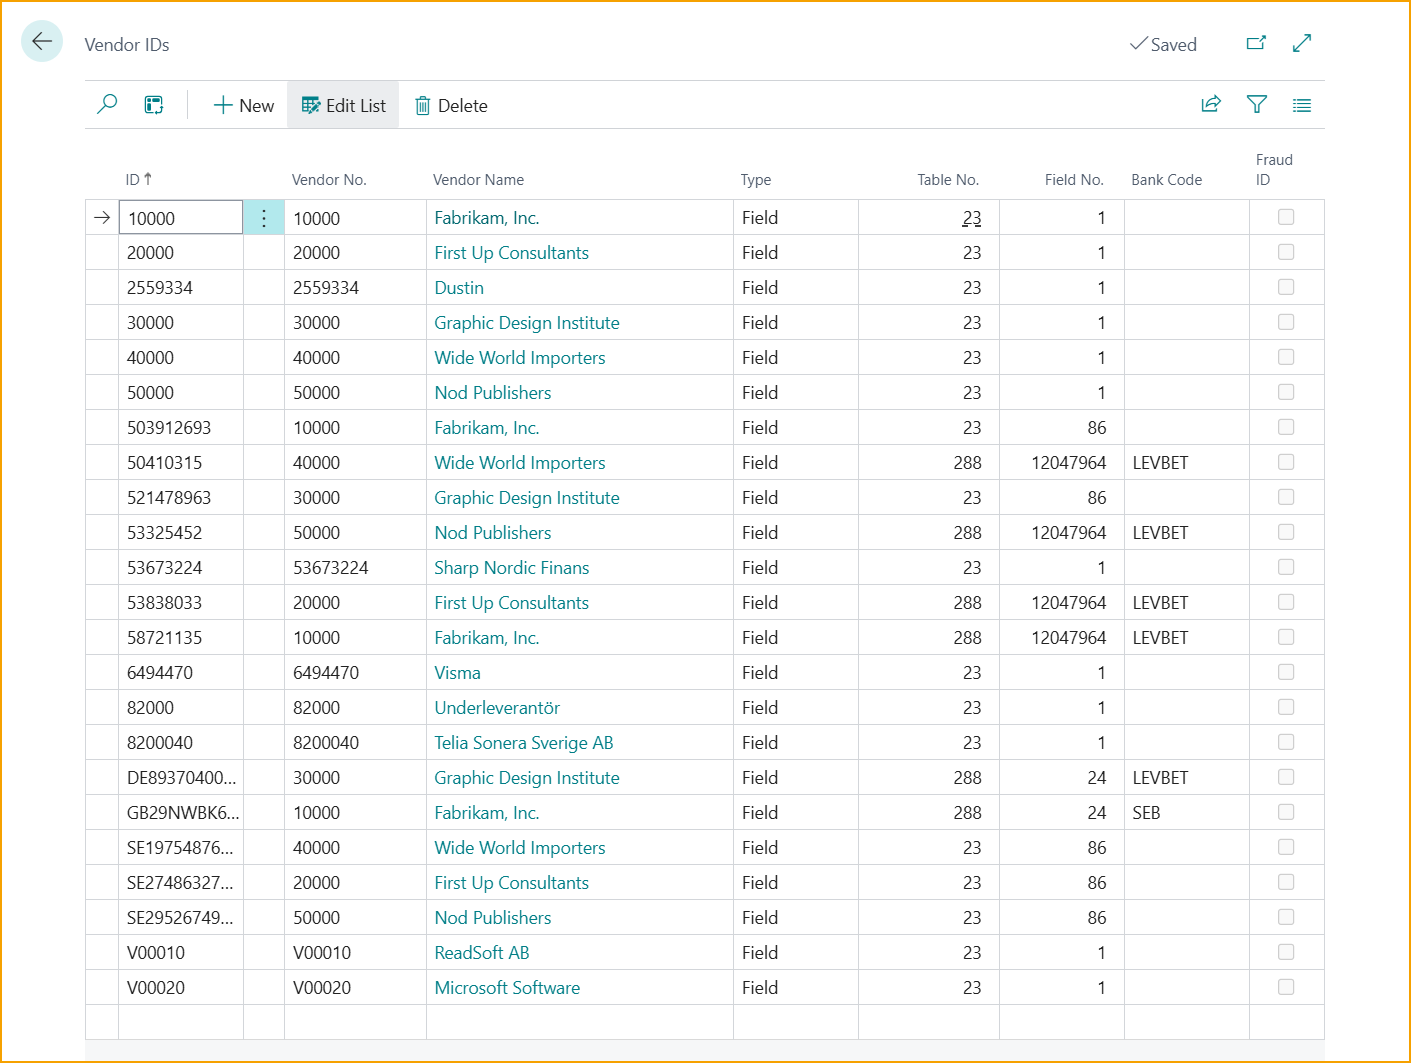Select the switch to analysis view icon
Viewport: 1411px width, 1063px height.
coord(154,104)
